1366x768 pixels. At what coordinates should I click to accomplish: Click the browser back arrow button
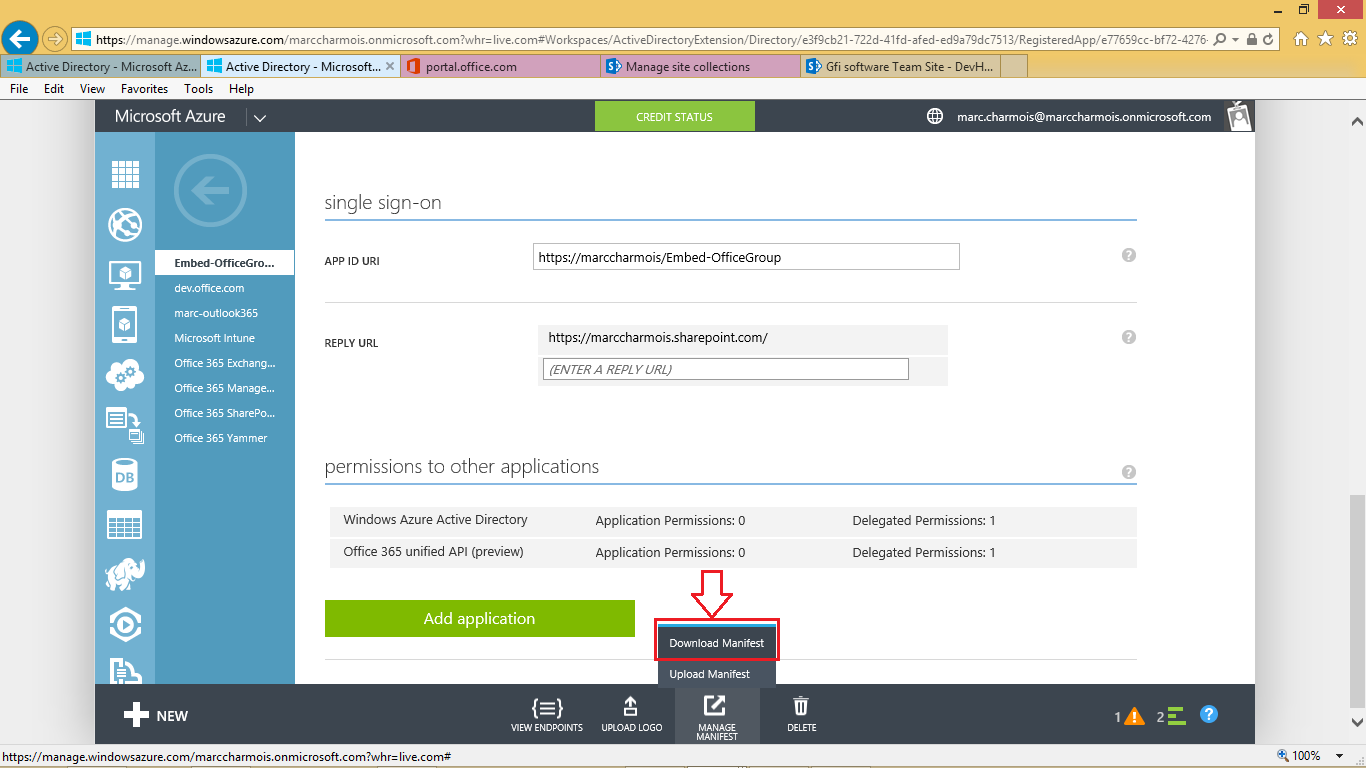[x=19, y=39]
